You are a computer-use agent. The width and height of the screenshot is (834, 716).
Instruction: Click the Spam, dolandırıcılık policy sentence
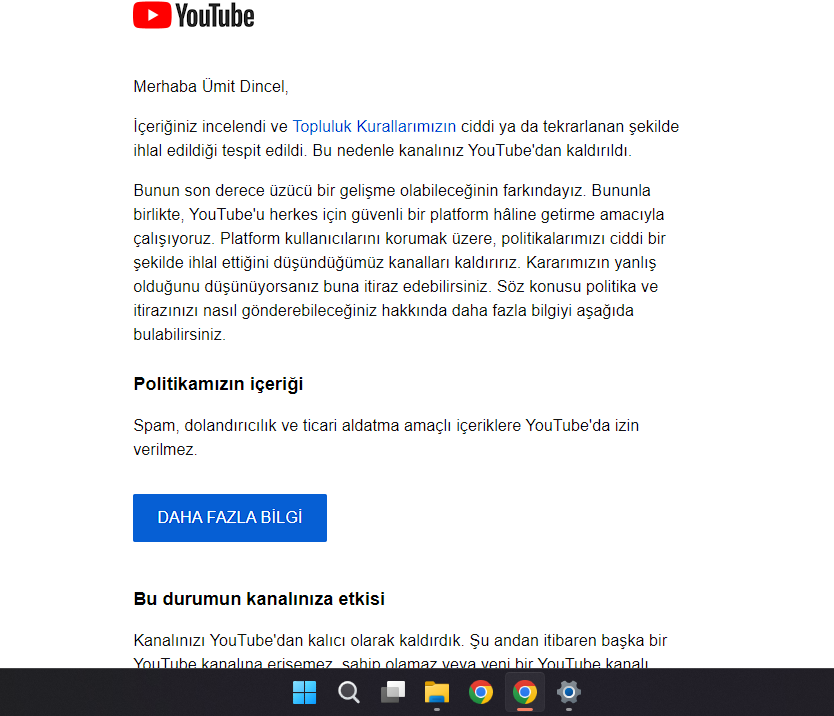[x=386, y=437]
